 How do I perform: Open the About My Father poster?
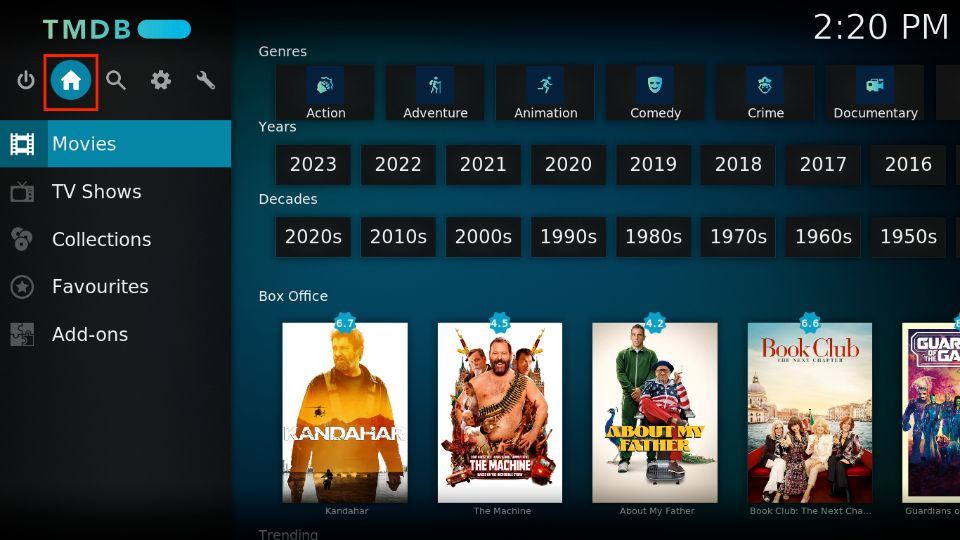coord(655,413)
